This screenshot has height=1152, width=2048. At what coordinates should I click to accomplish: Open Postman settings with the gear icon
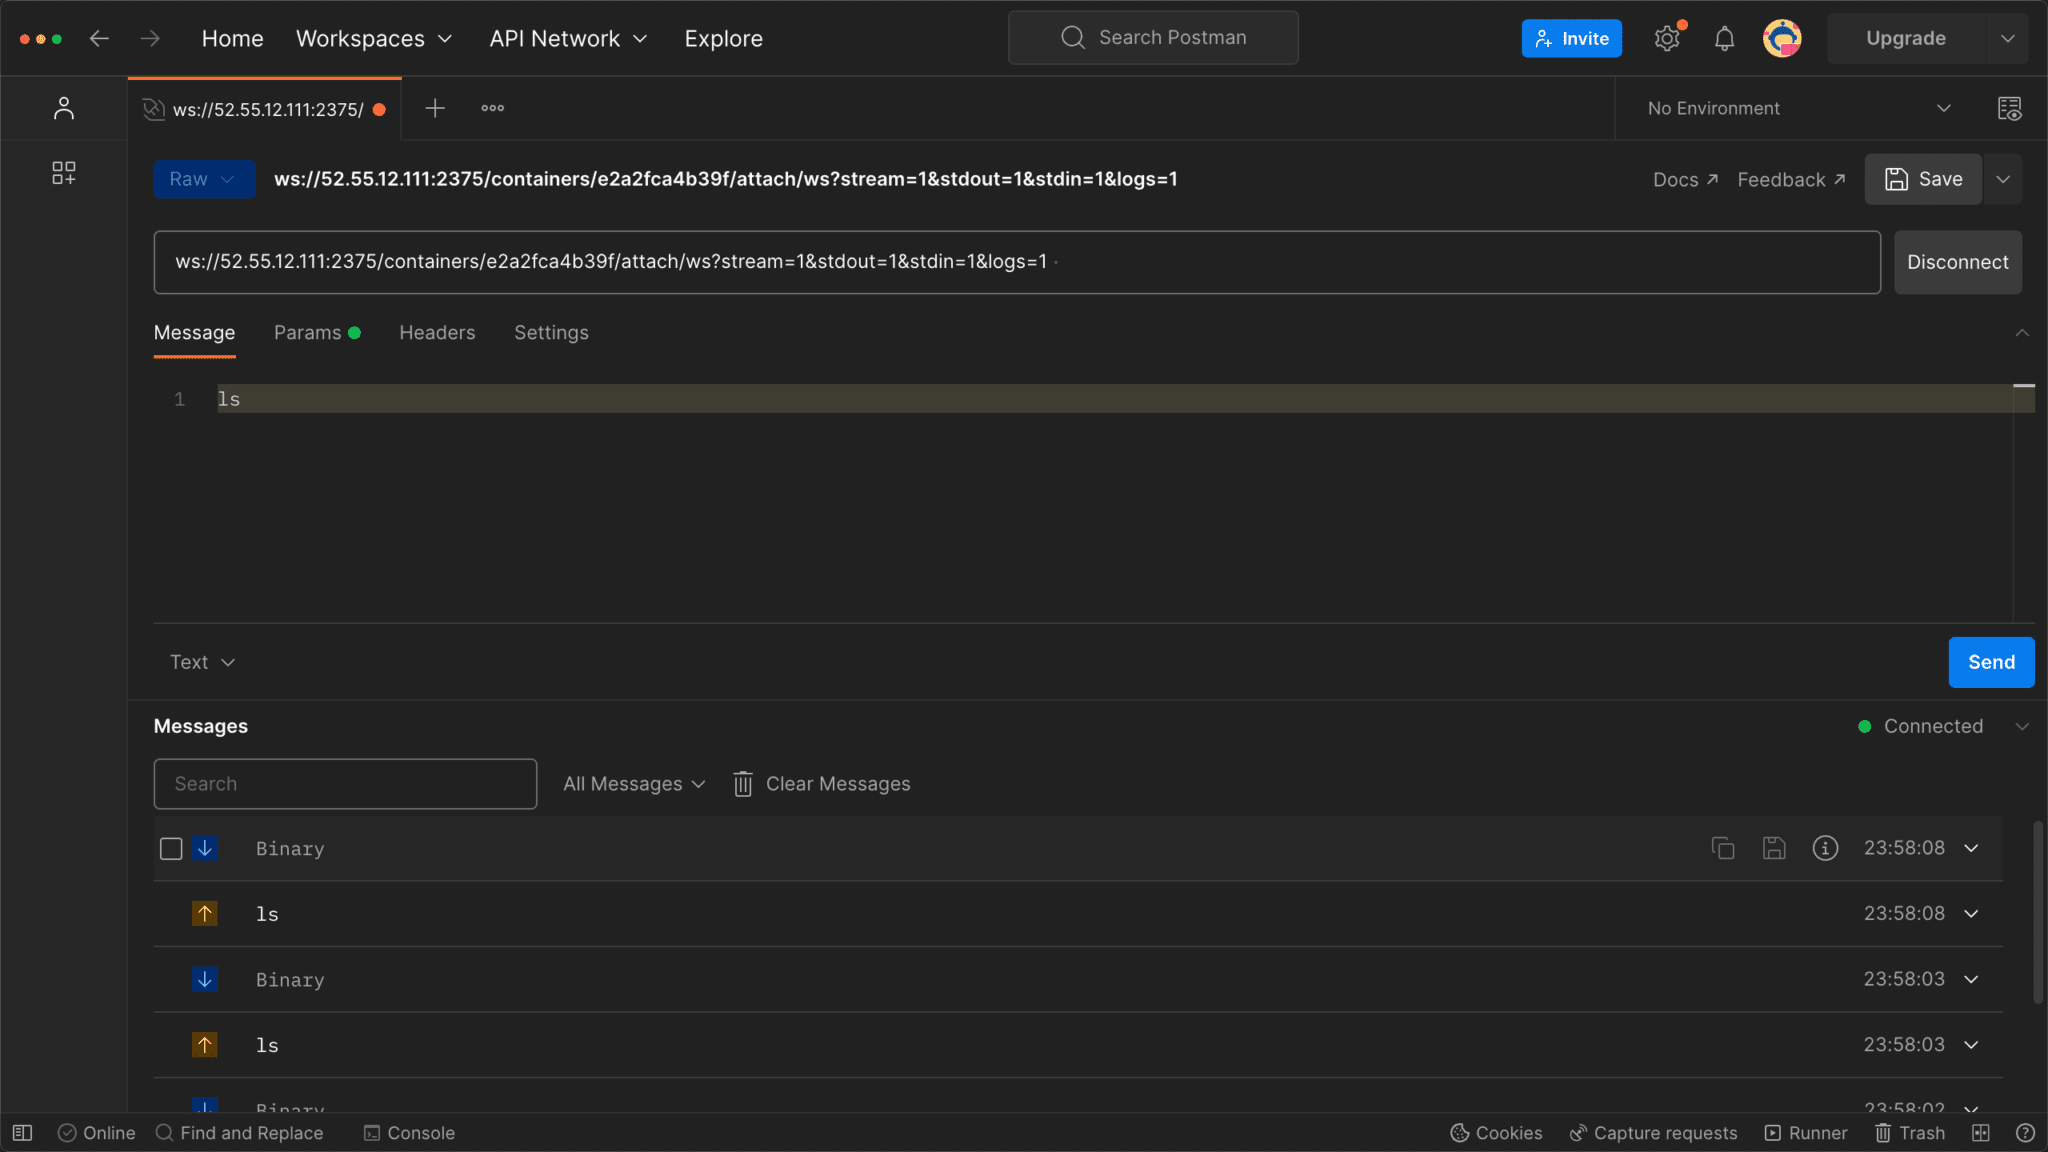tap(1666, 37)
